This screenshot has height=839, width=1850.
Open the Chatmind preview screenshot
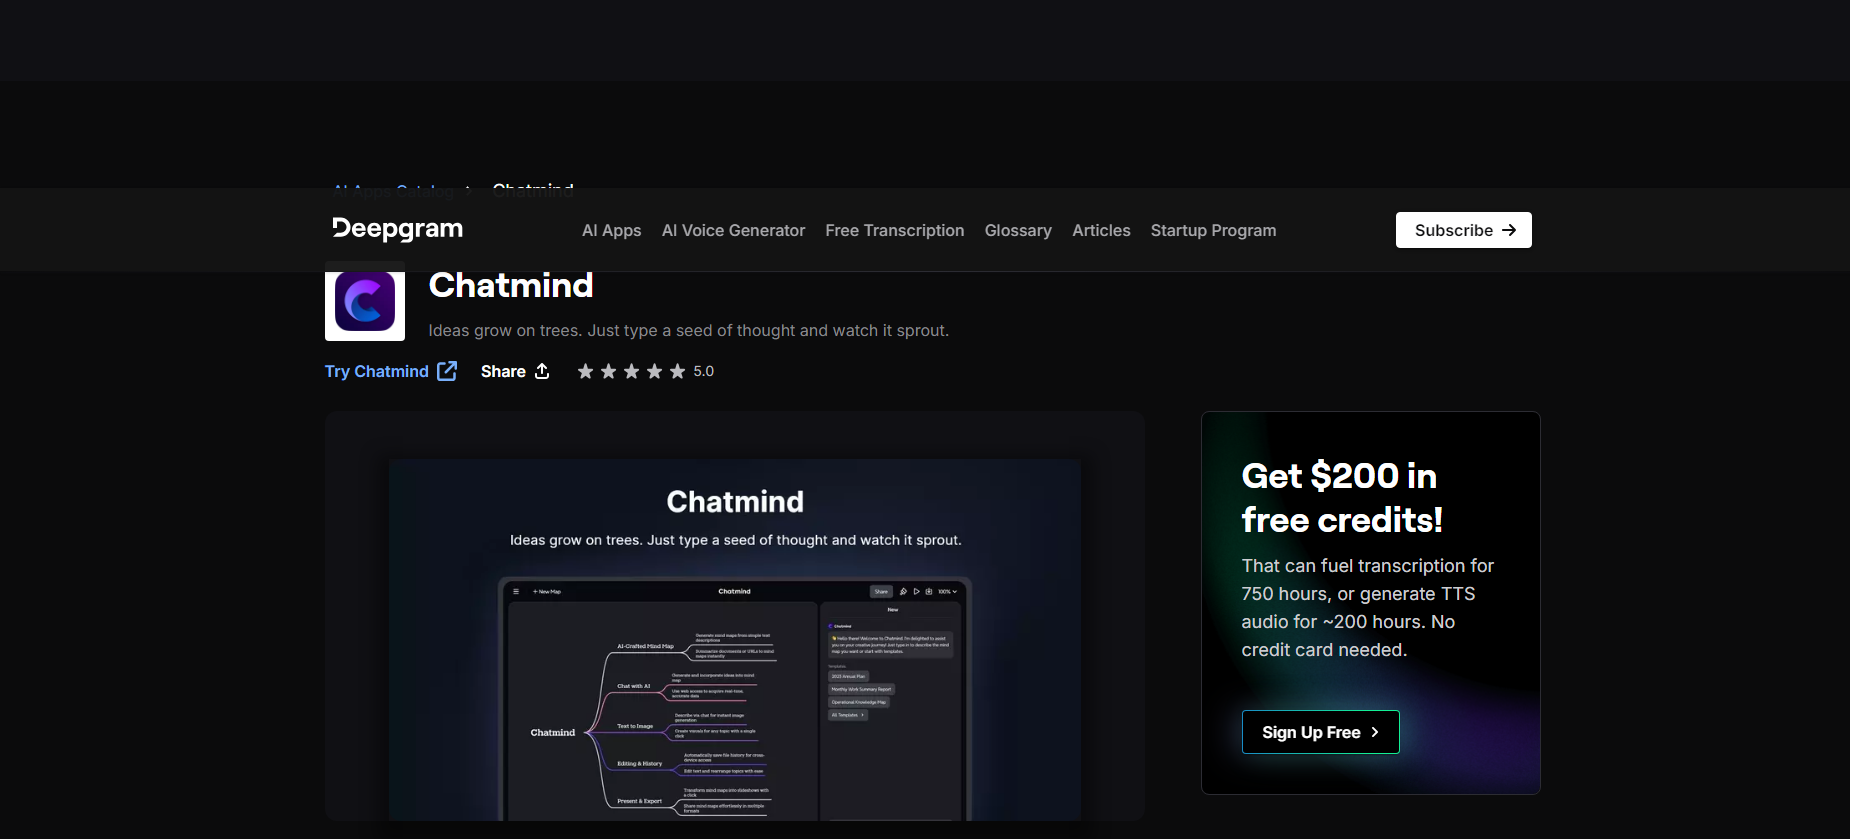tap(735, 640)
